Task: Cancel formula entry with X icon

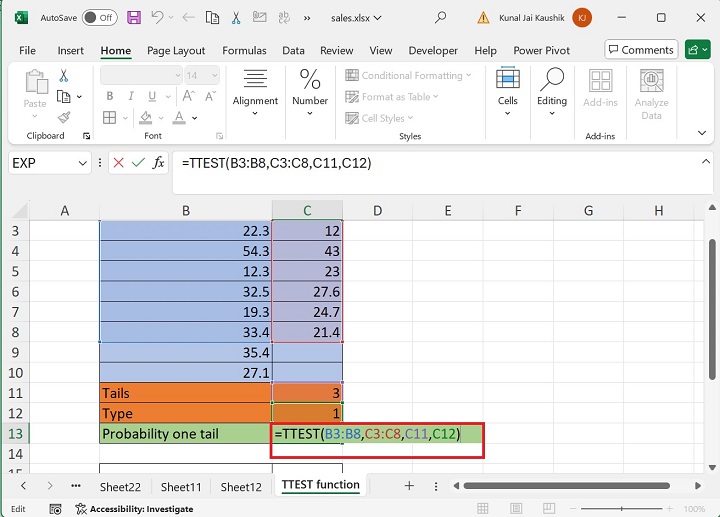Action: click(x=119, y=163)
